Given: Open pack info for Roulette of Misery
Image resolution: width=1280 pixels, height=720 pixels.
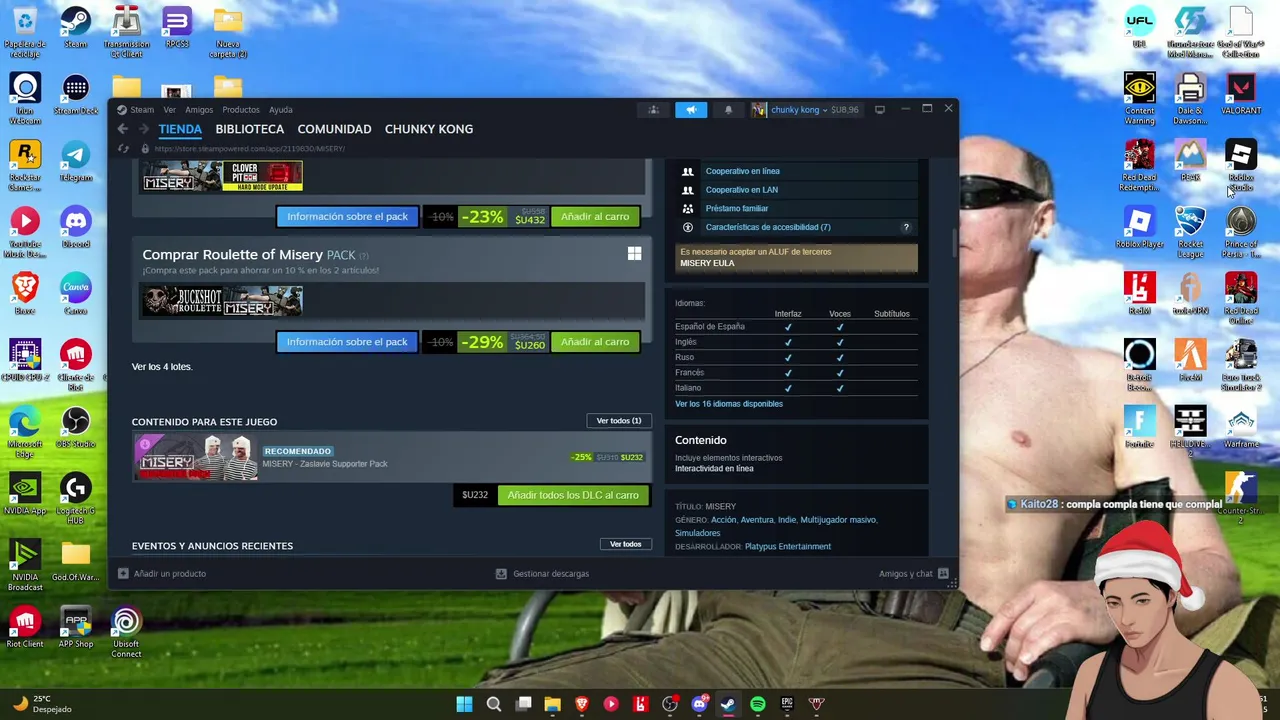Looking at the screenshot, I should (347, 342).
